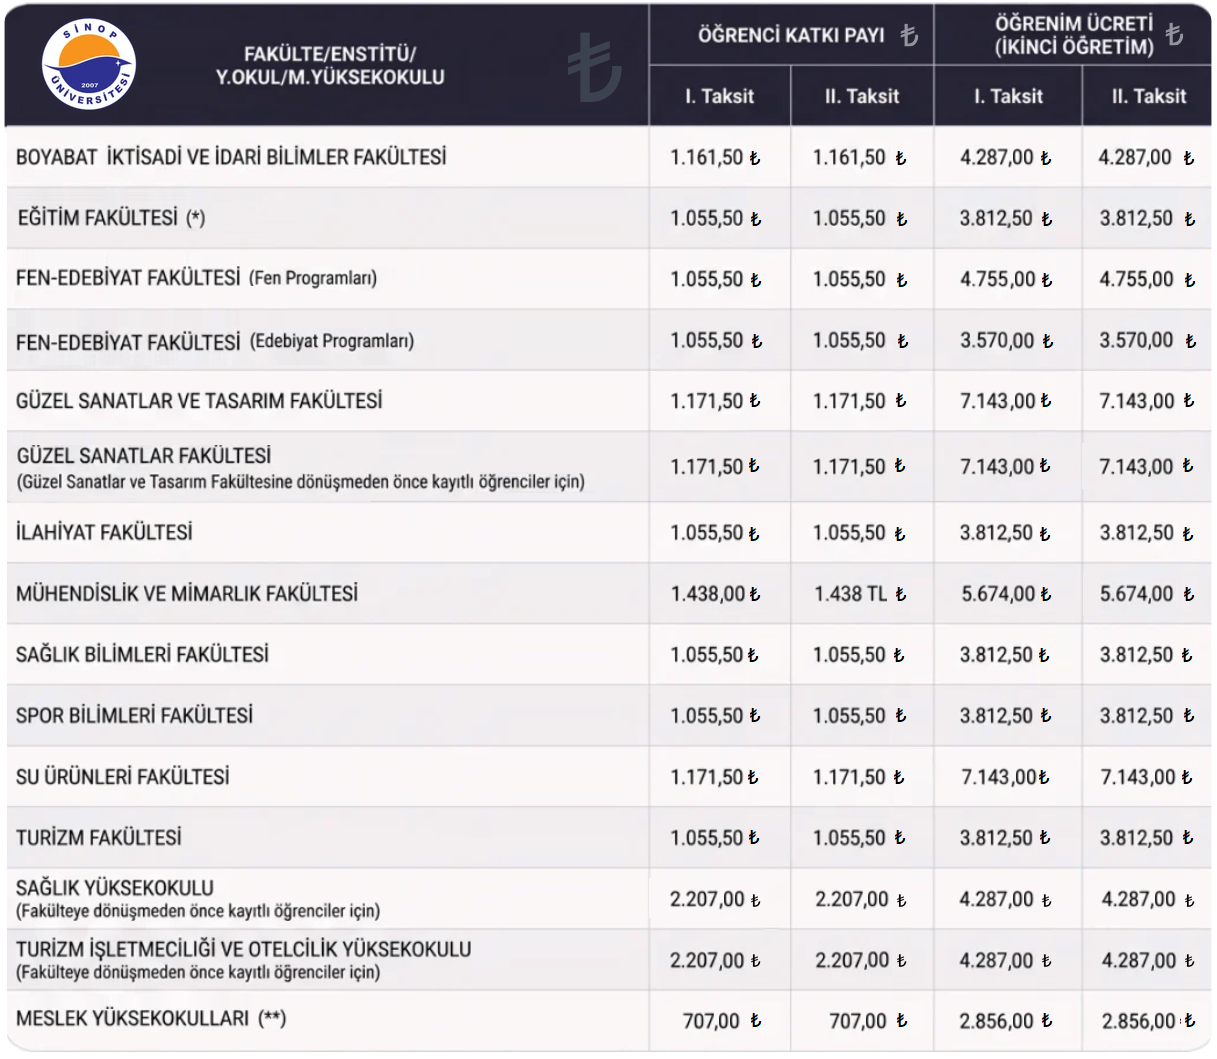The image size is (1217, 1059).
Task: Click lira icon beside ÖĞRENİM ÜCRETİ heading
Action: click(1174, 35)
